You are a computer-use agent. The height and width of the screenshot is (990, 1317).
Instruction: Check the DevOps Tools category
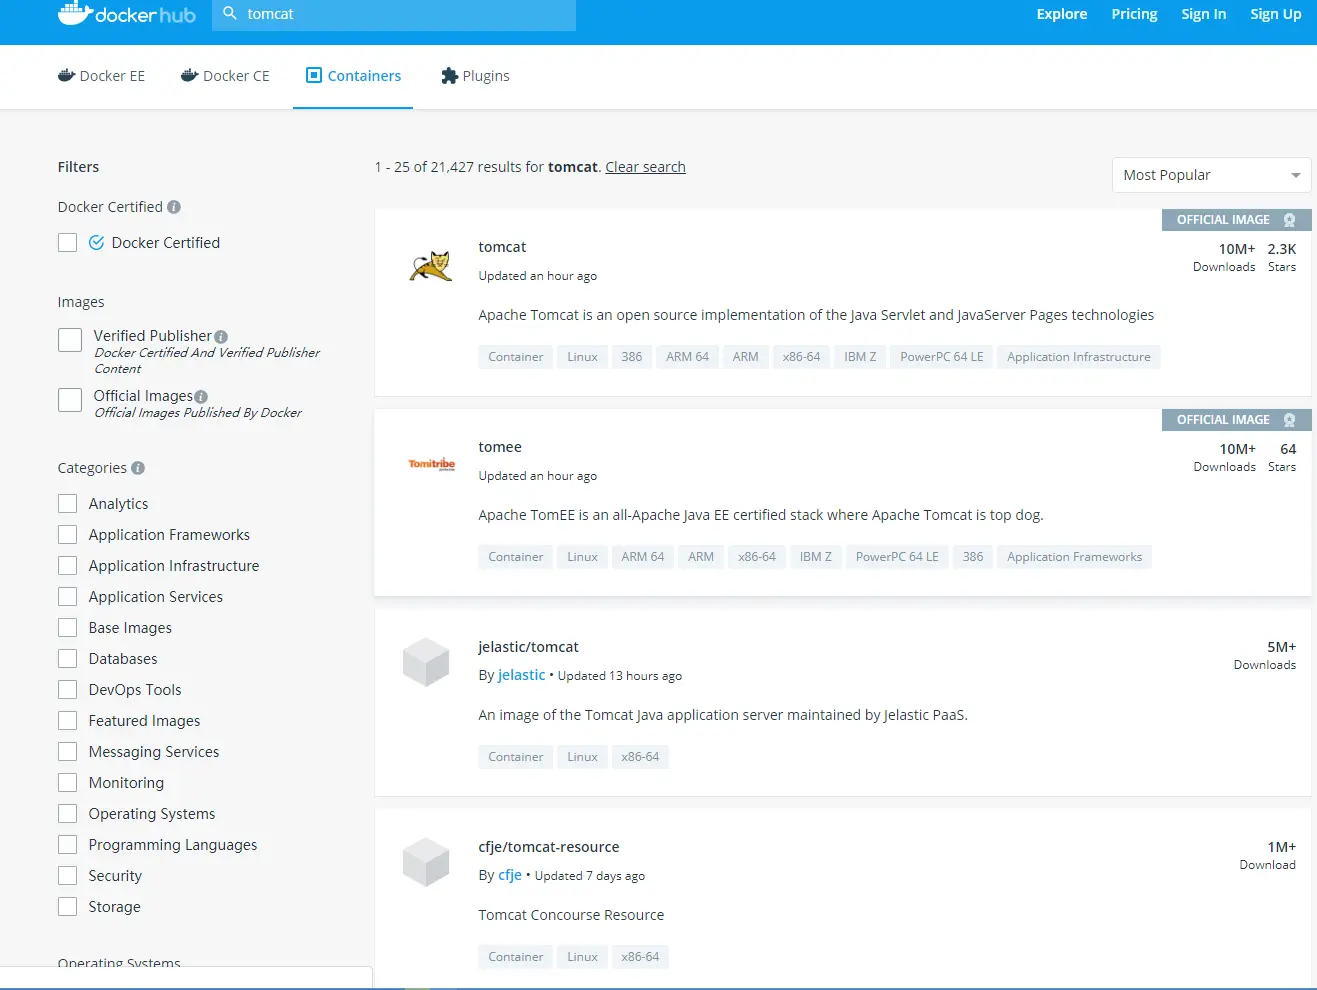pyautogui.click(x=68, y=690)
